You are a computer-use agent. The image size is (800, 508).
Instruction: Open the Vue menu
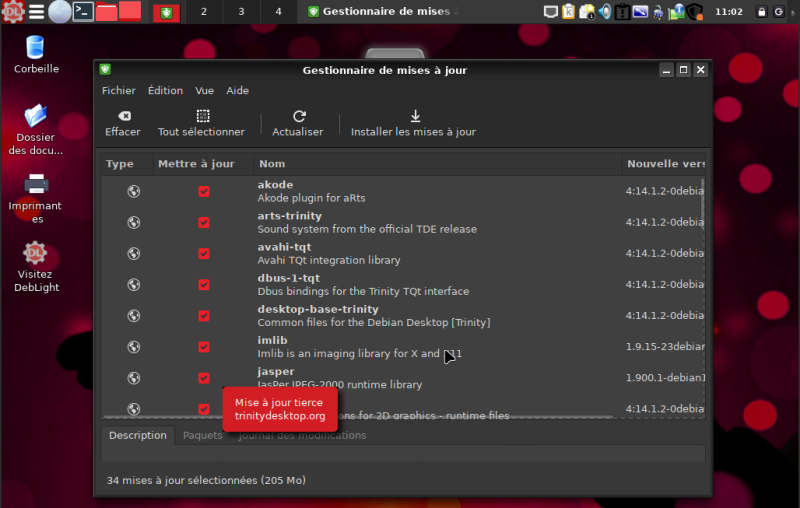point(204,90)
